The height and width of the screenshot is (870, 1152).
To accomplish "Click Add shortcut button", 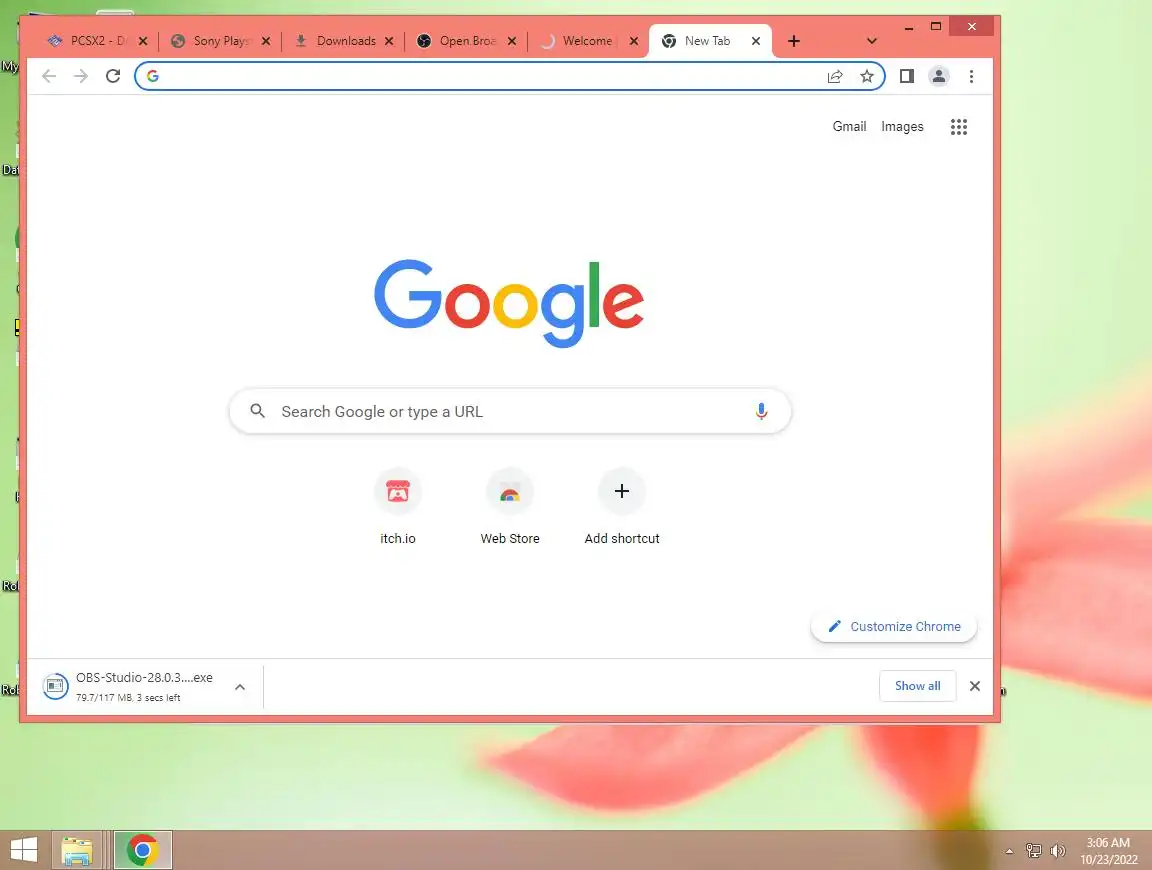I will pyautogui.click(x=622, y=507).
